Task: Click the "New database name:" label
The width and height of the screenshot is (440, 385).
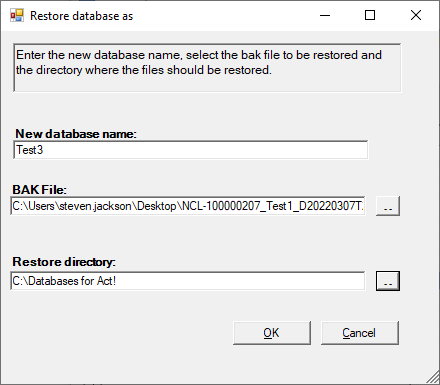Action: pyautogui.click(x=76, y=134)
